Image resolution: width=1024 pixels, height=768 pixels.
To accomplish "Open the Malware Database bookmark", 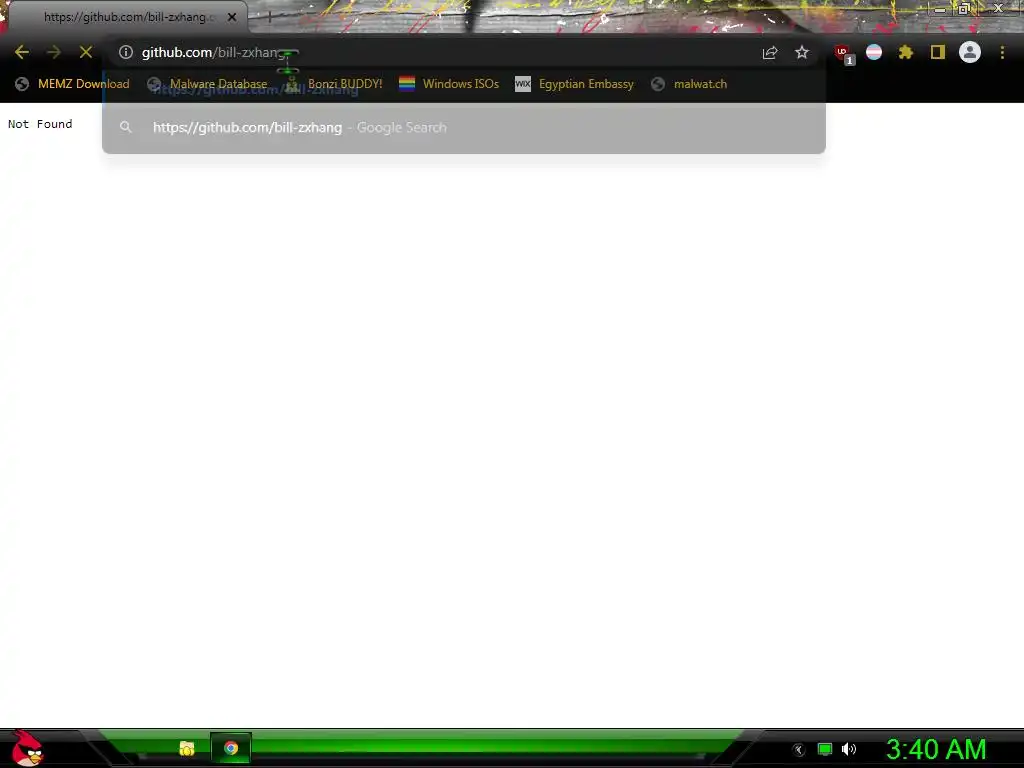I will point(207,84).
